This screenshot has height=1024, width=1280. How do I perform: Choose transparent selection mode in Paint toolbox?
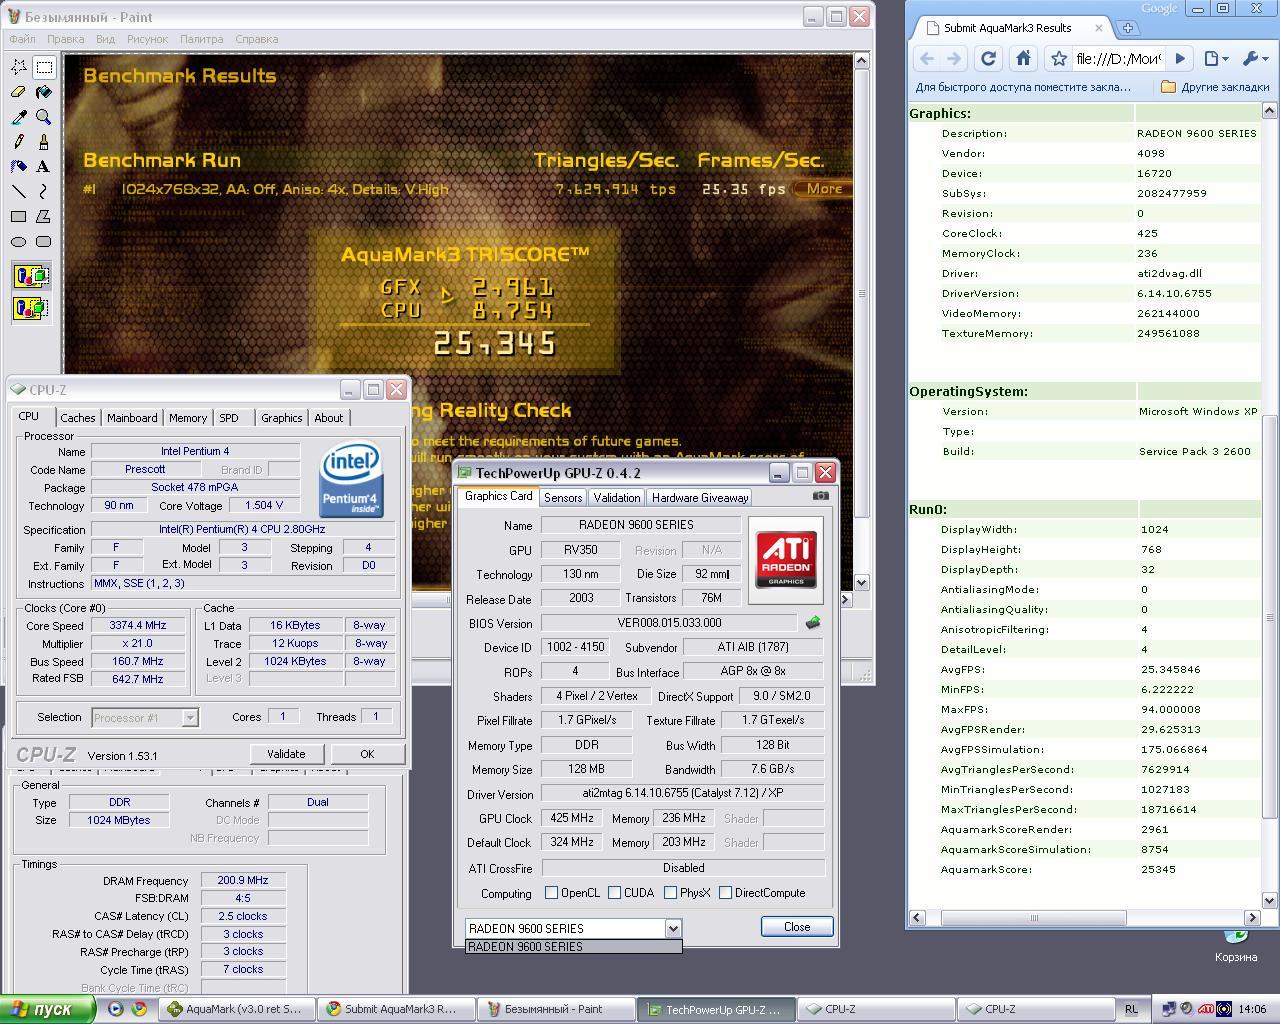(x=31, y=308)
